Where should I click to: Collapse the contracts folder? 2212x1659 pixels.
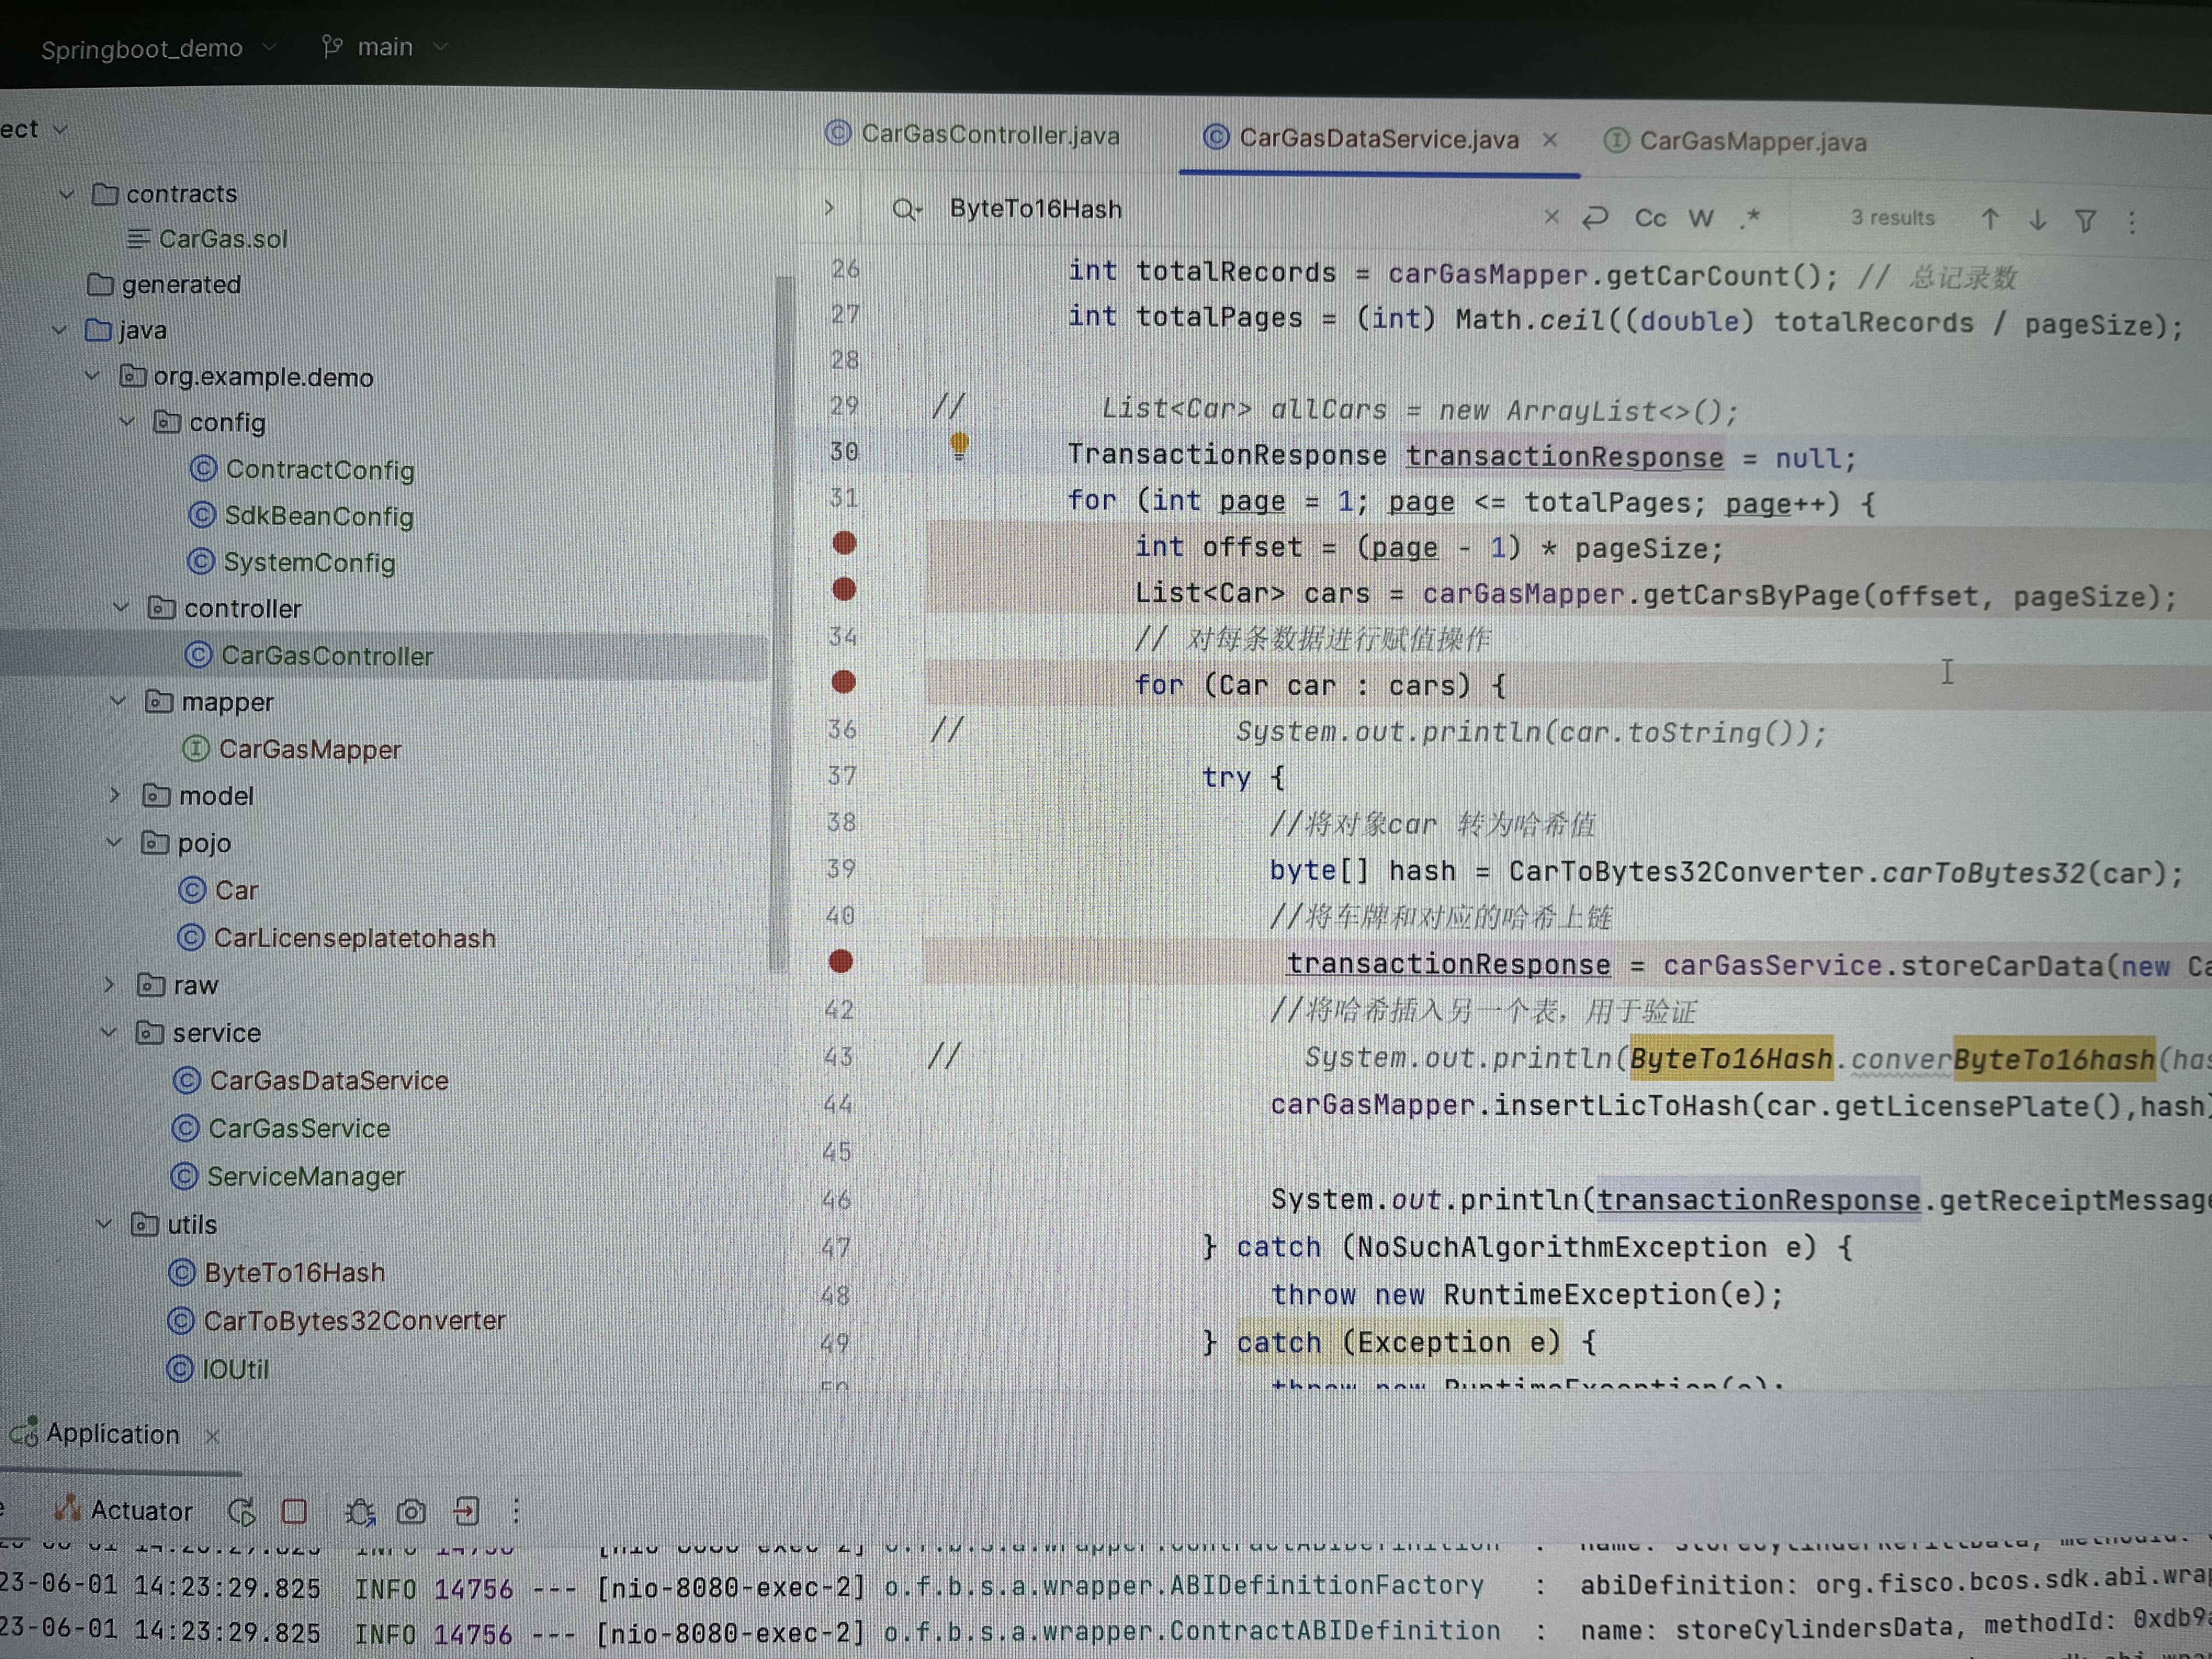coord(67,194)
